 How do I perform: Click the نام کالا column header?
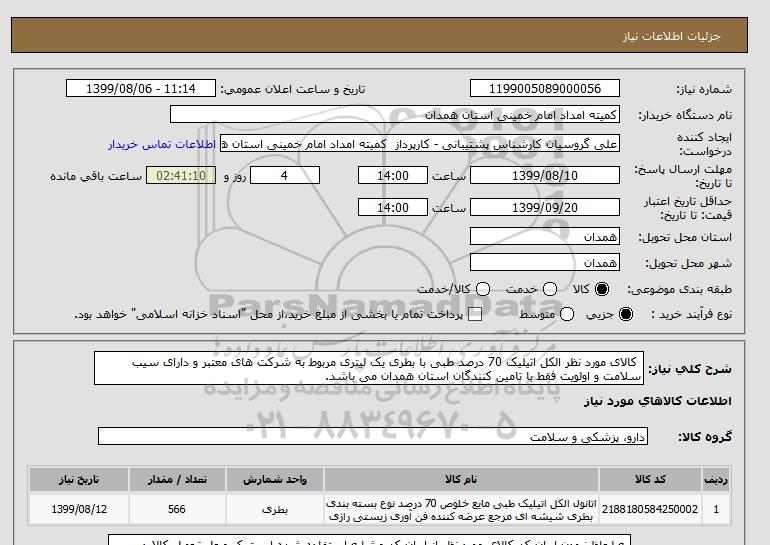[x=461, y=479]
